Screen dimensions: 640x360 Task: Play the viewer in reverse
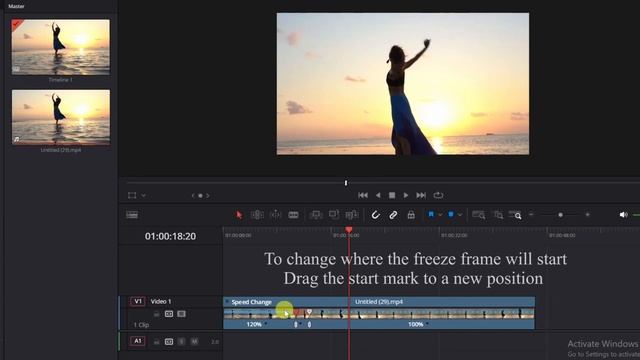click(x=378, y=196)
